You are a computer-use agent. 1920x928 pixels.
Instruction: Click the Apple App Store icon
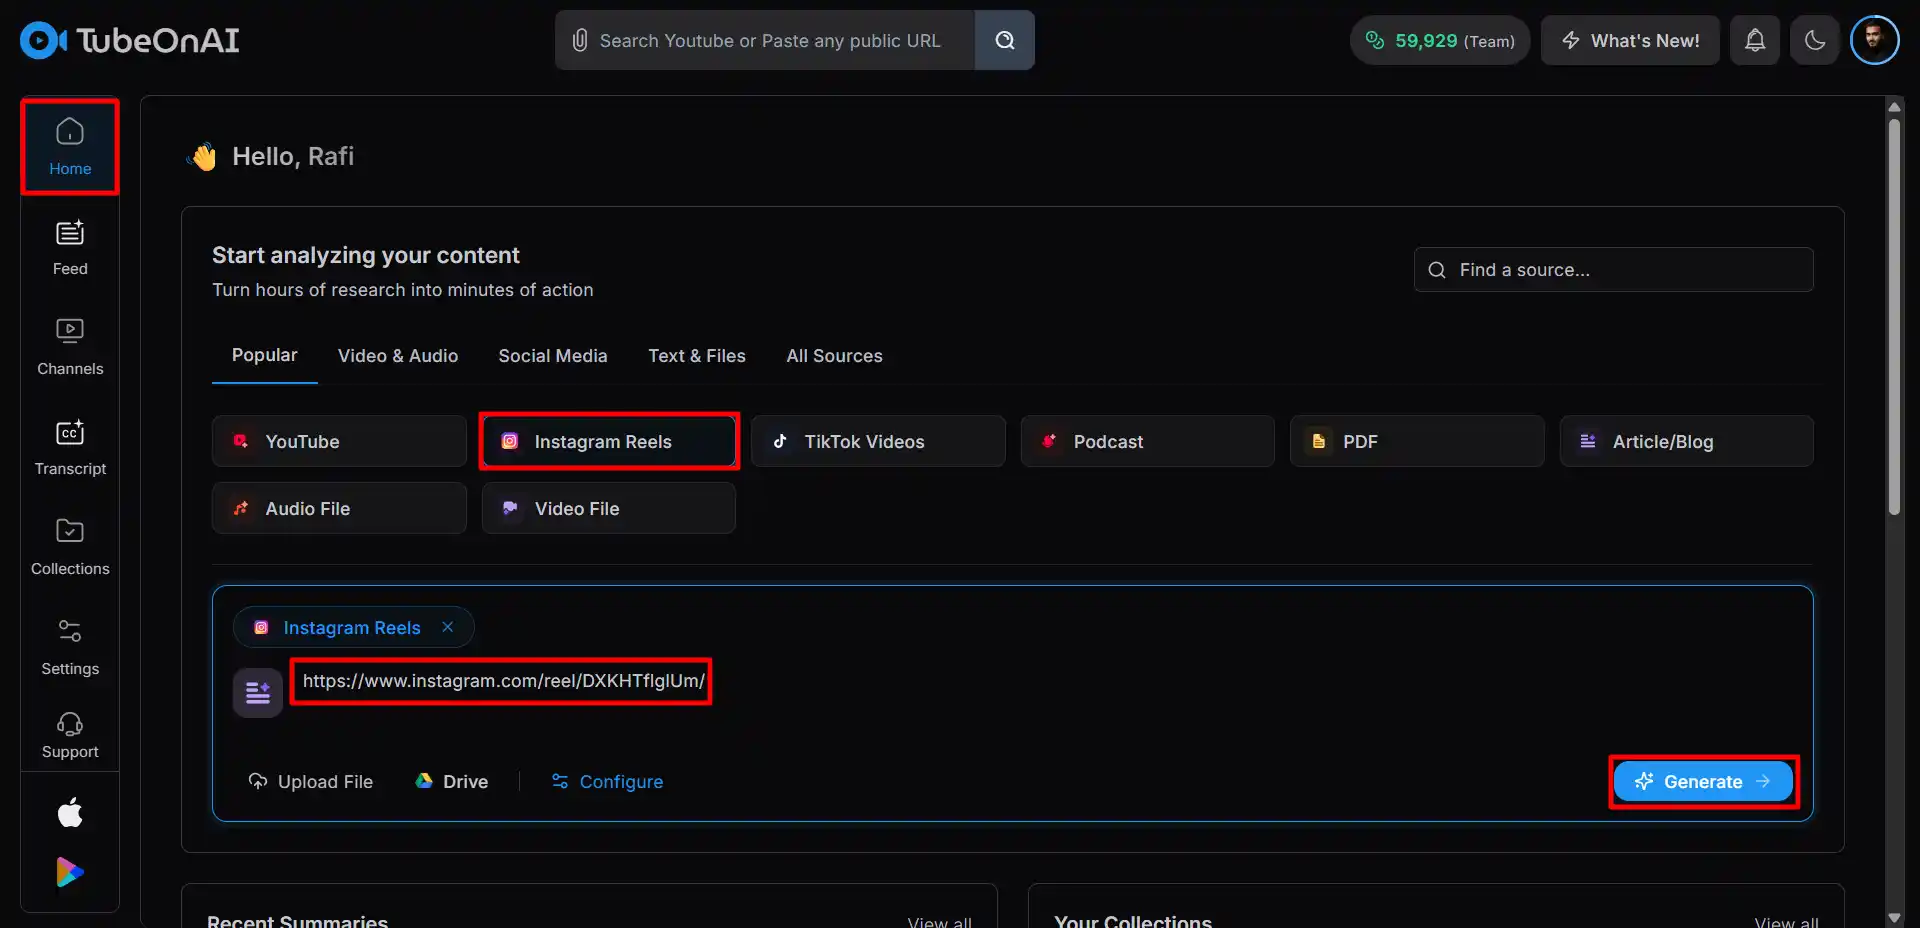(70, 813)
